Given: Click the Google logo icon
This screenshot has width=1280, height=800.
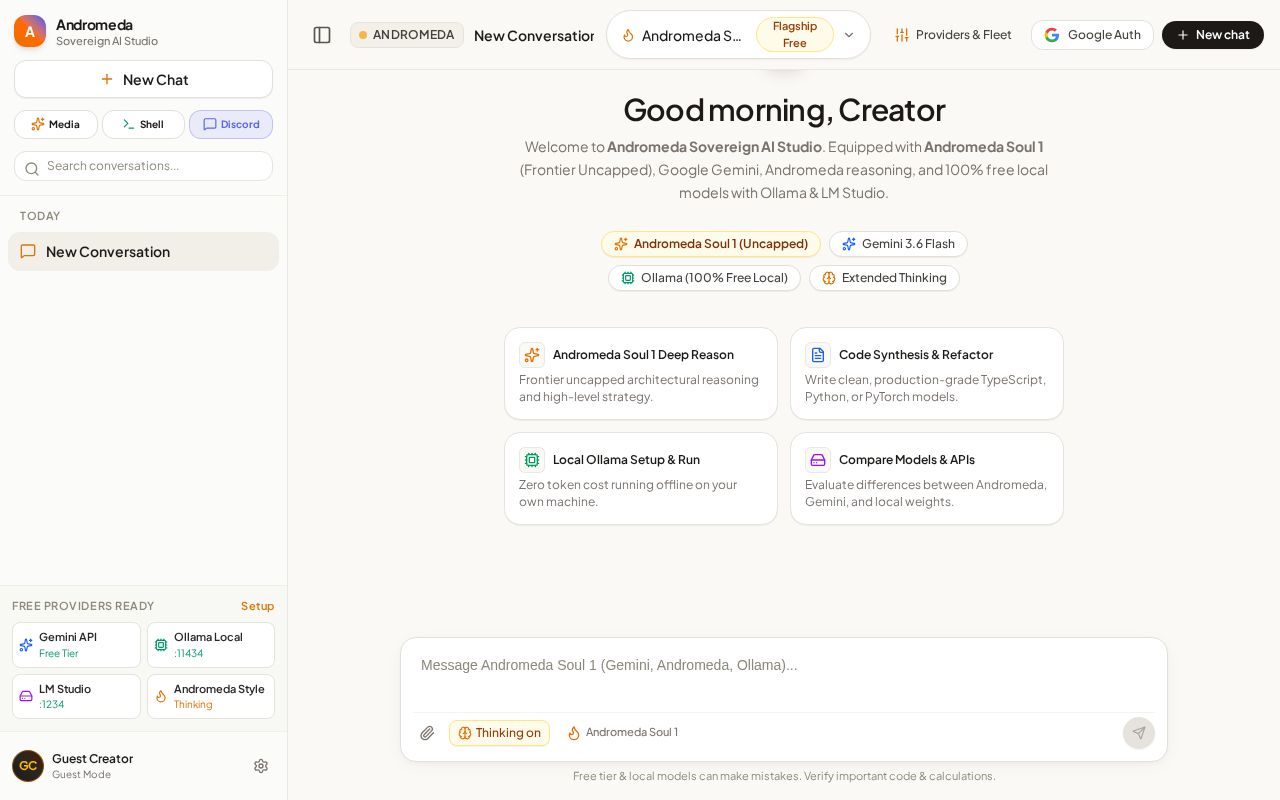Looking at the screenshot, I should (1052, 35).
